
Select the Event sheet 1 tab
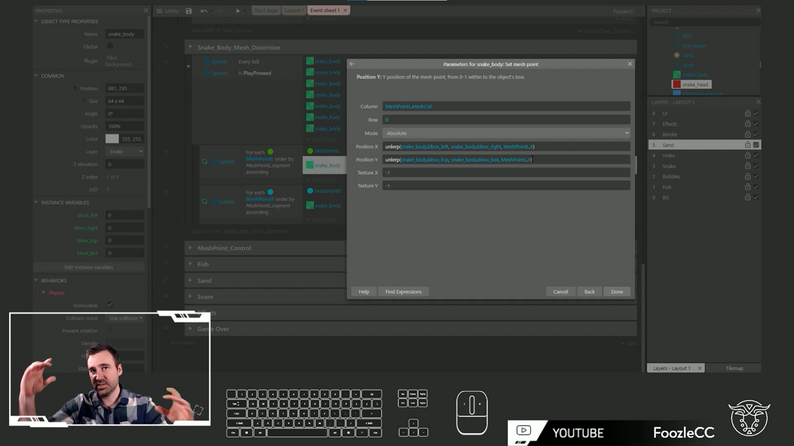[x=325, y=11]
